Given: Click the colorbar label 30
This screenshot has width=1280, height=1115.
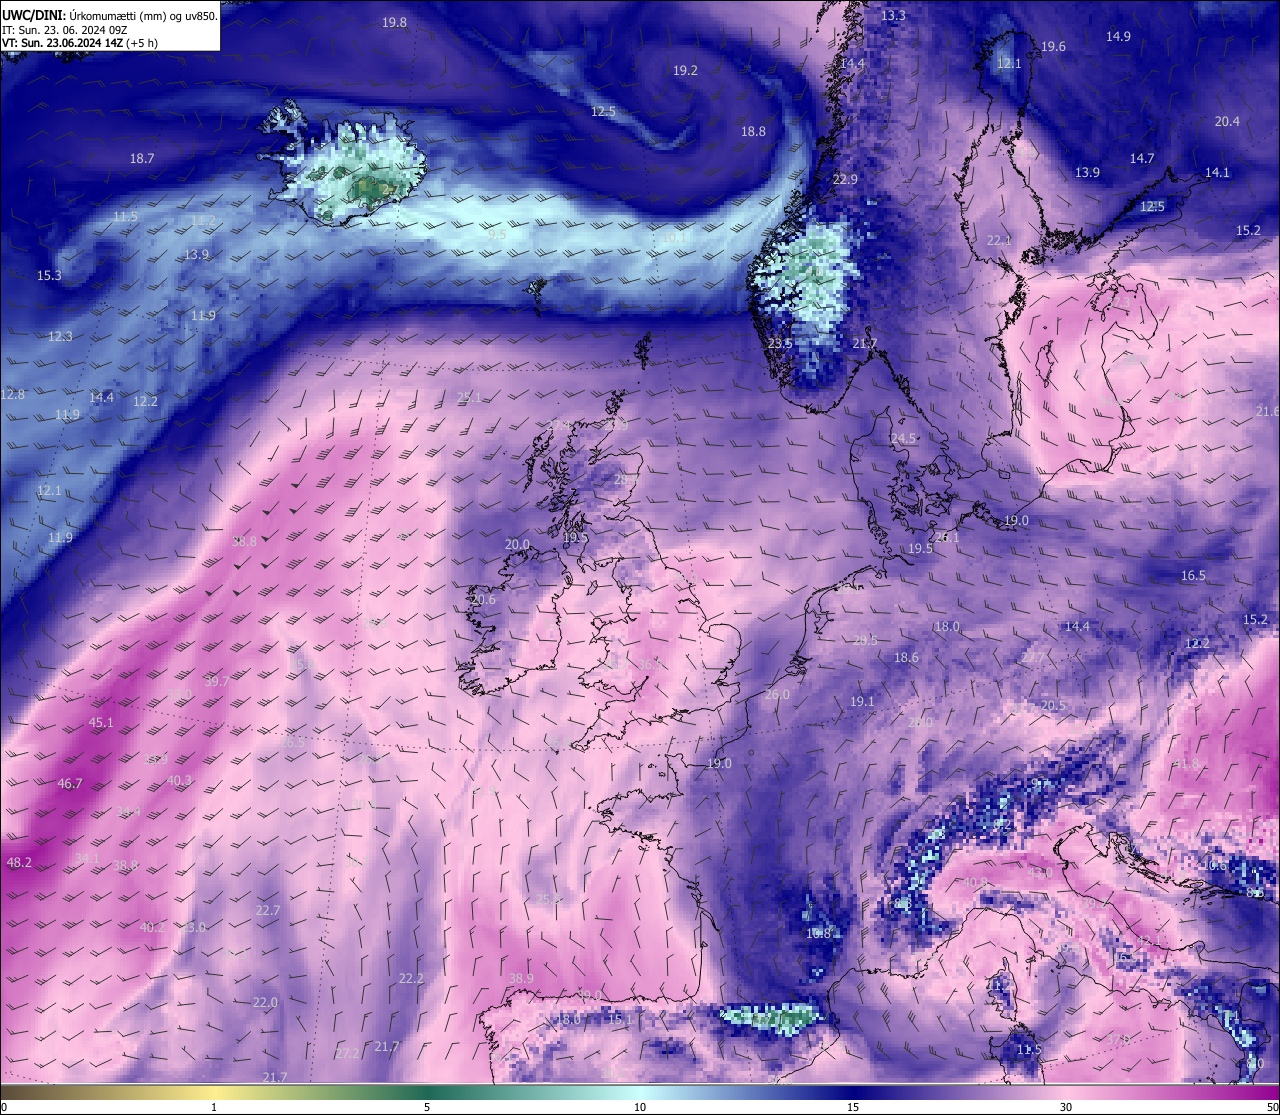Looking at the screenshot, I should coord(1066,1107).
